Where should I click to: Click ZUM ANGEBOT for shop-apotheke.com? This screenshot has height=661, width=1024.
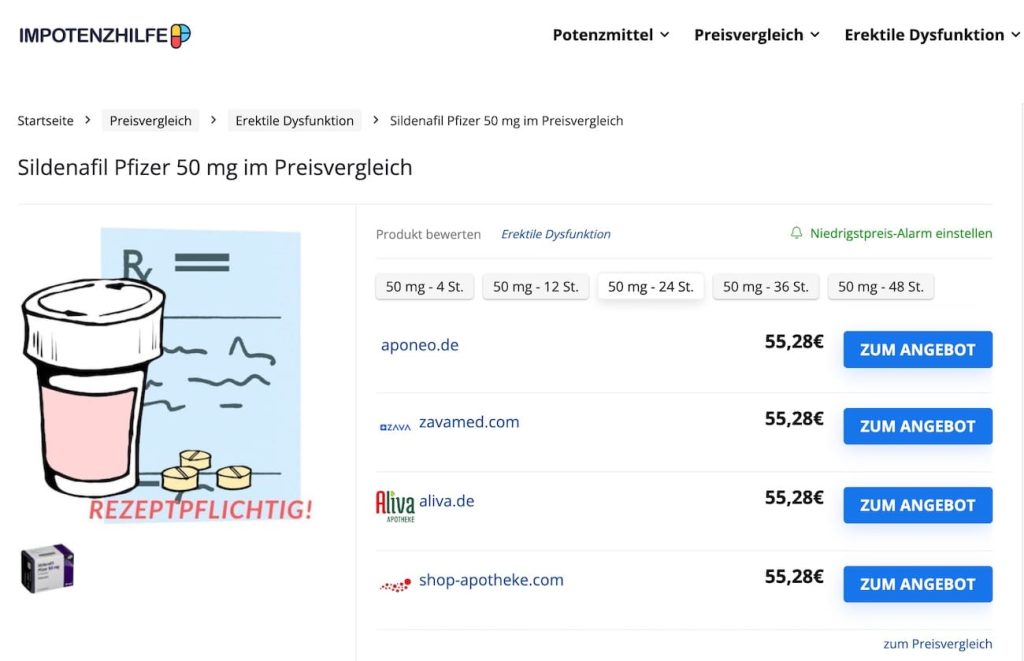tap(917, 584)
